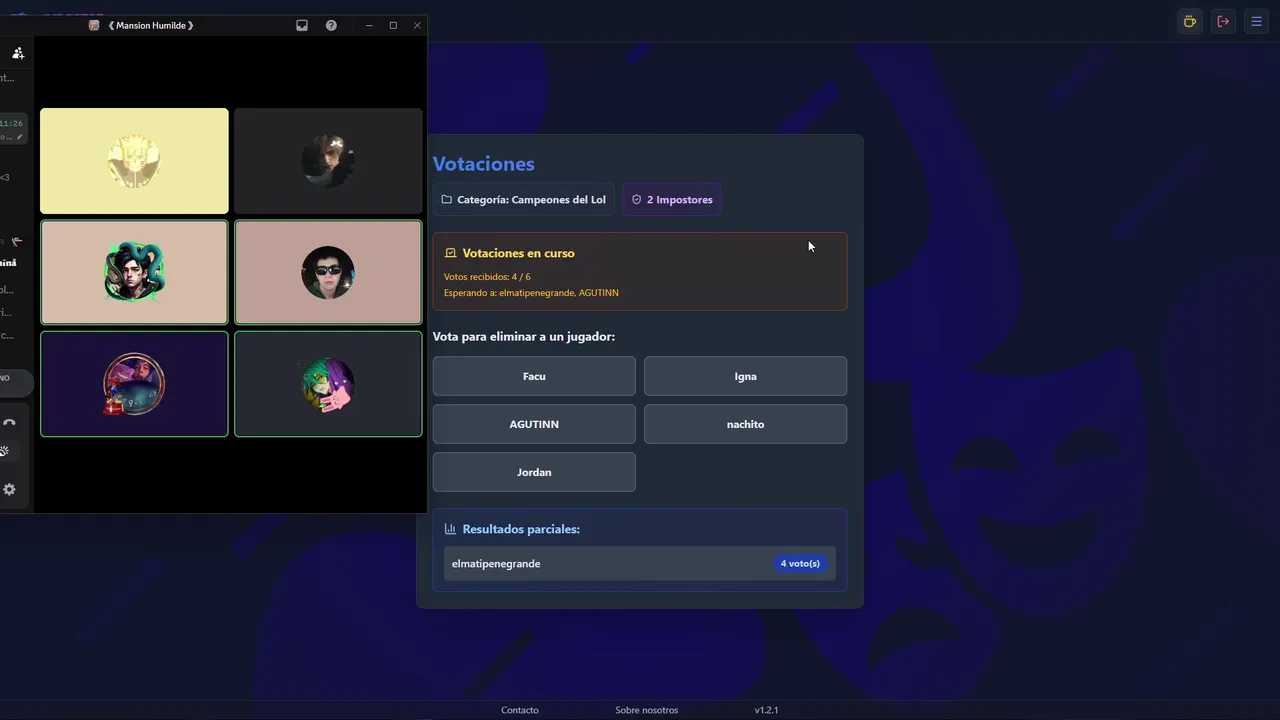
Task: Click the Contacto footer link
Action: [x=520, y=710]
